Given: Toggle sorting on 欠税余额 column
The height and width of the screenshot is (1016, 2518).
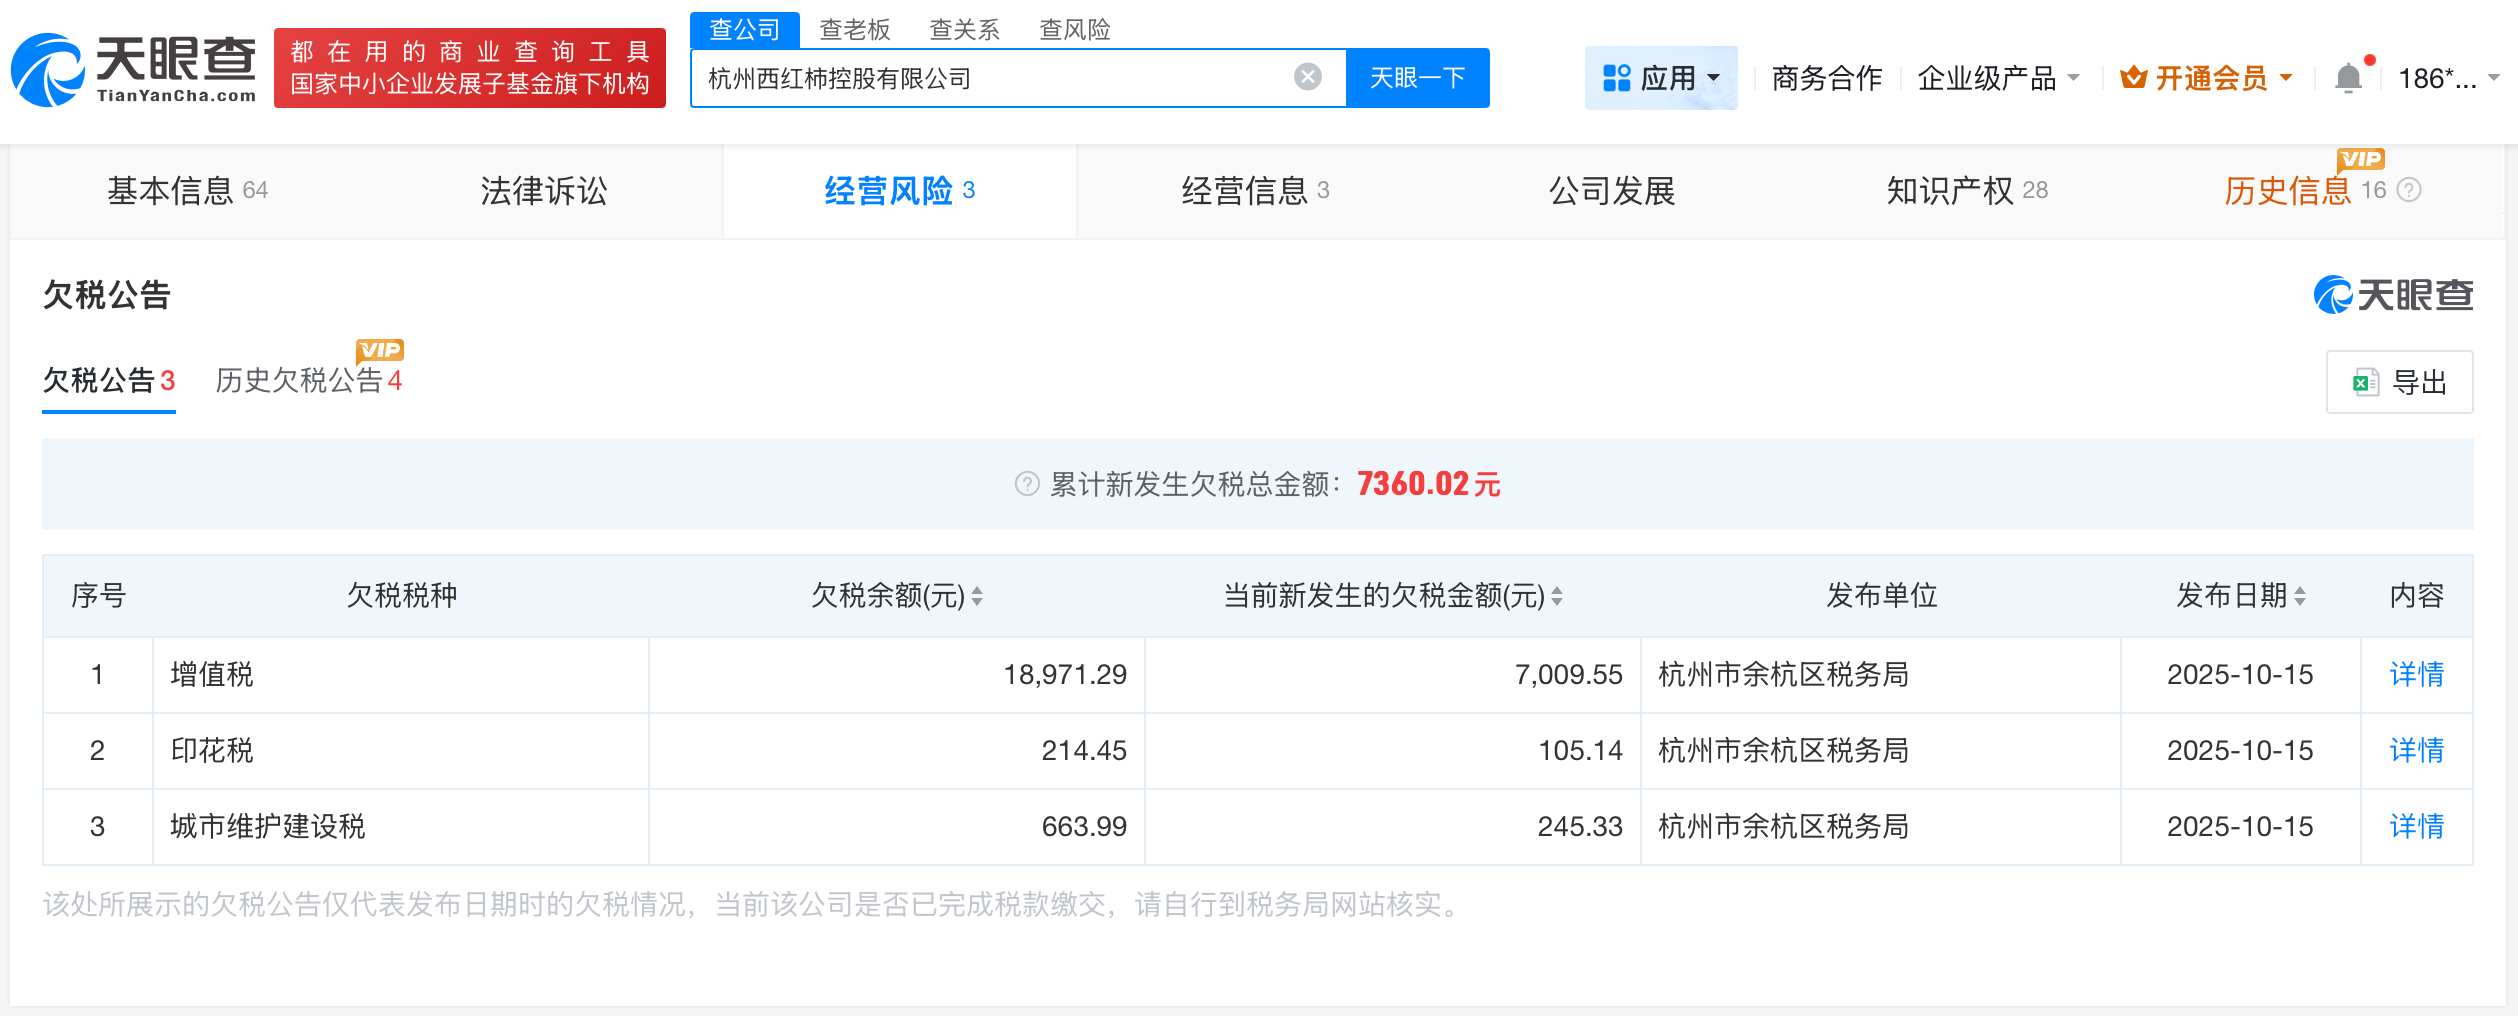Looking at the screenshot, I should [977, 596].
